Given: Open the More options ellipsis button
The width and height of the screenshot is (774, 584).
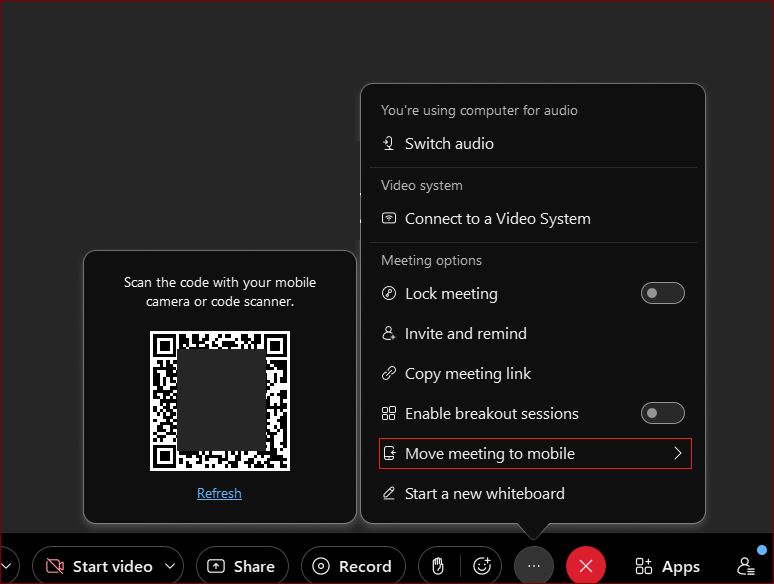Looking at the screenshot, I should [534, 566].
